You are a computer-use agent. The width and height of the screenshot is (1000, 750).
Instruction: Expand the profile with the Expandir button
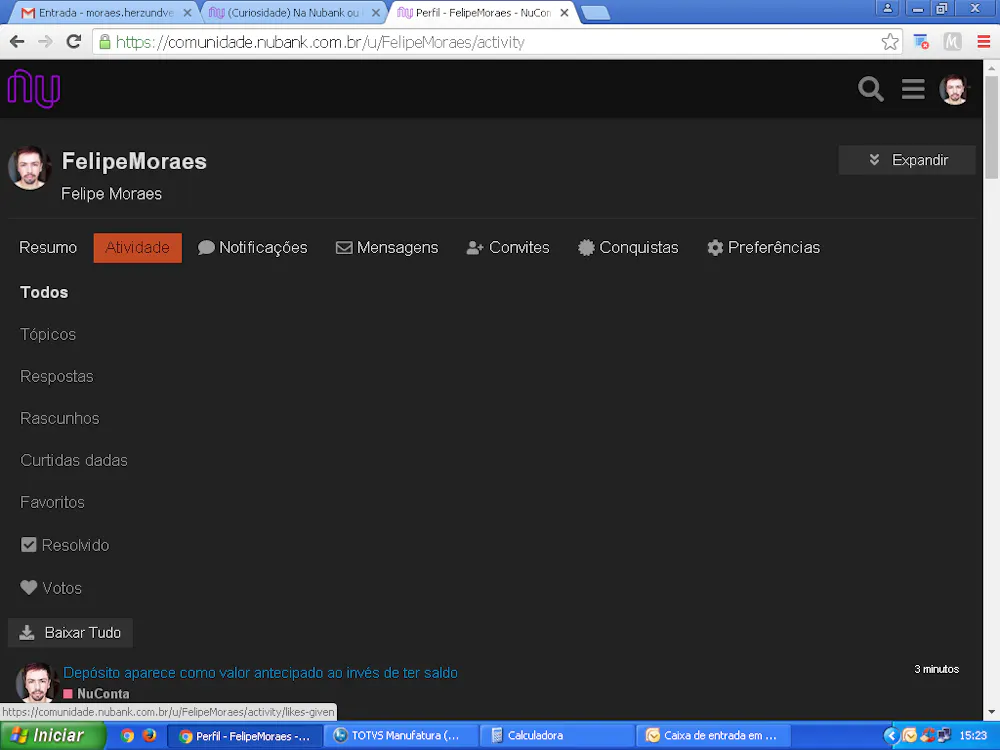[907, 160]
